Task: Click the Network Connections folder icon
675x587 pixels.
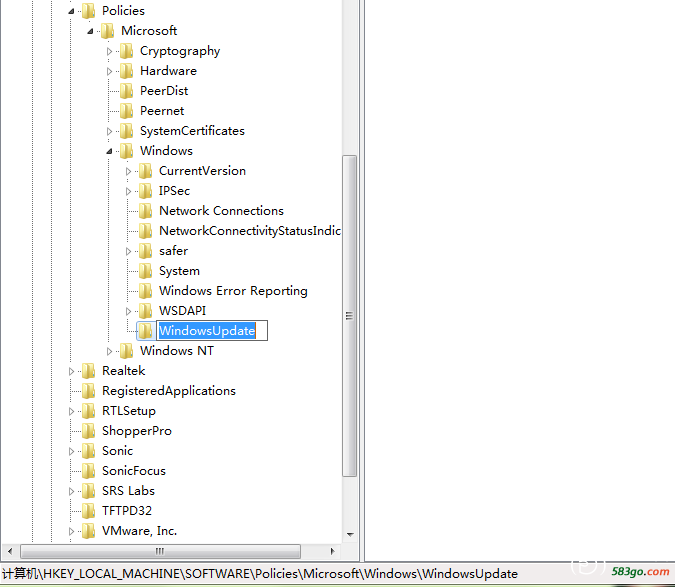Action: [145, 211]
